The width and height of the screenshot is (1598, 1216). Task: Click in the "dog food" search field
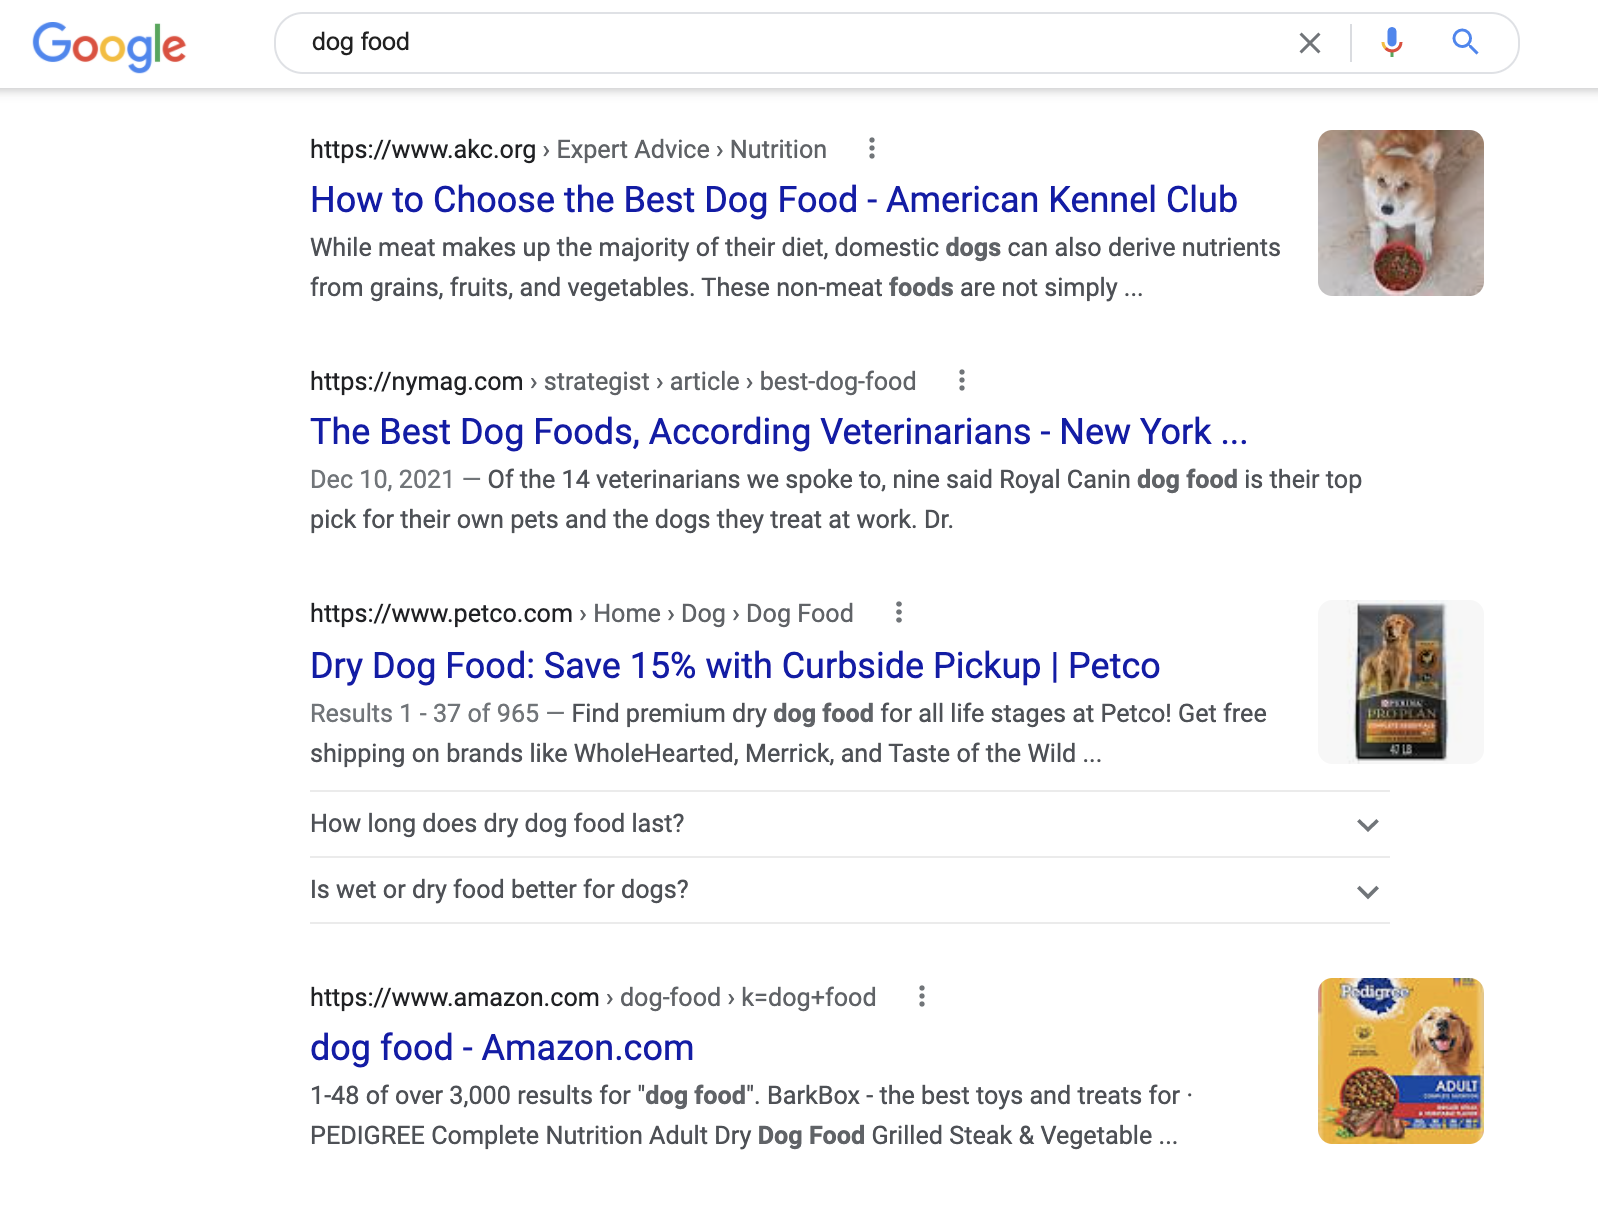(x=790, y=42)
